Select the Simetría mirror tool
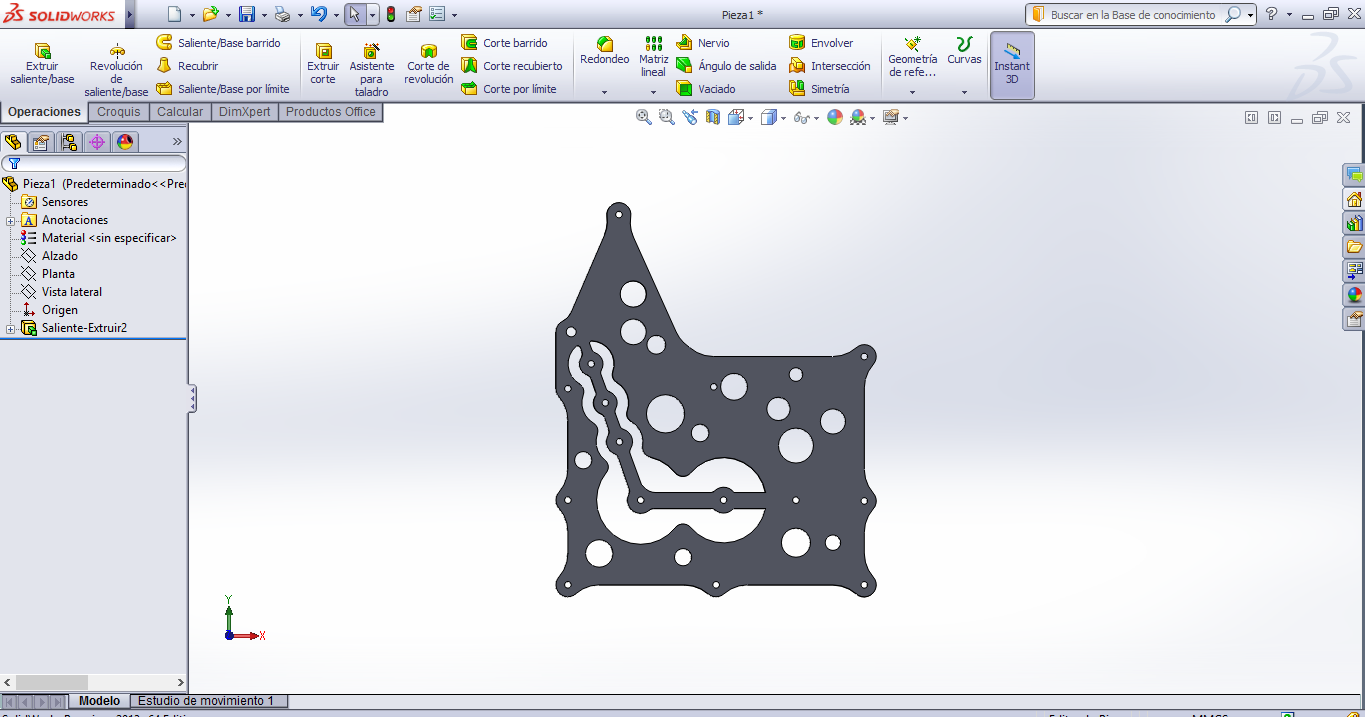Viewport: 1365px width, 717px height. pyautogui.click(x=819, y=89)
